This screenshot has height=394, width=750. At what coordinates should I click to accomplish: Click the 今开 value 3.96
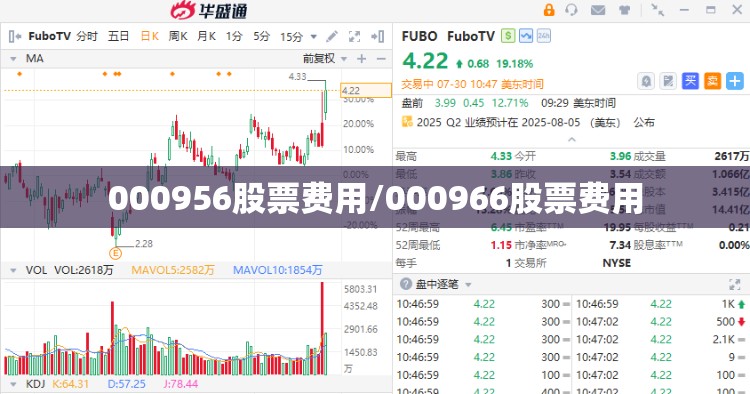620,156
